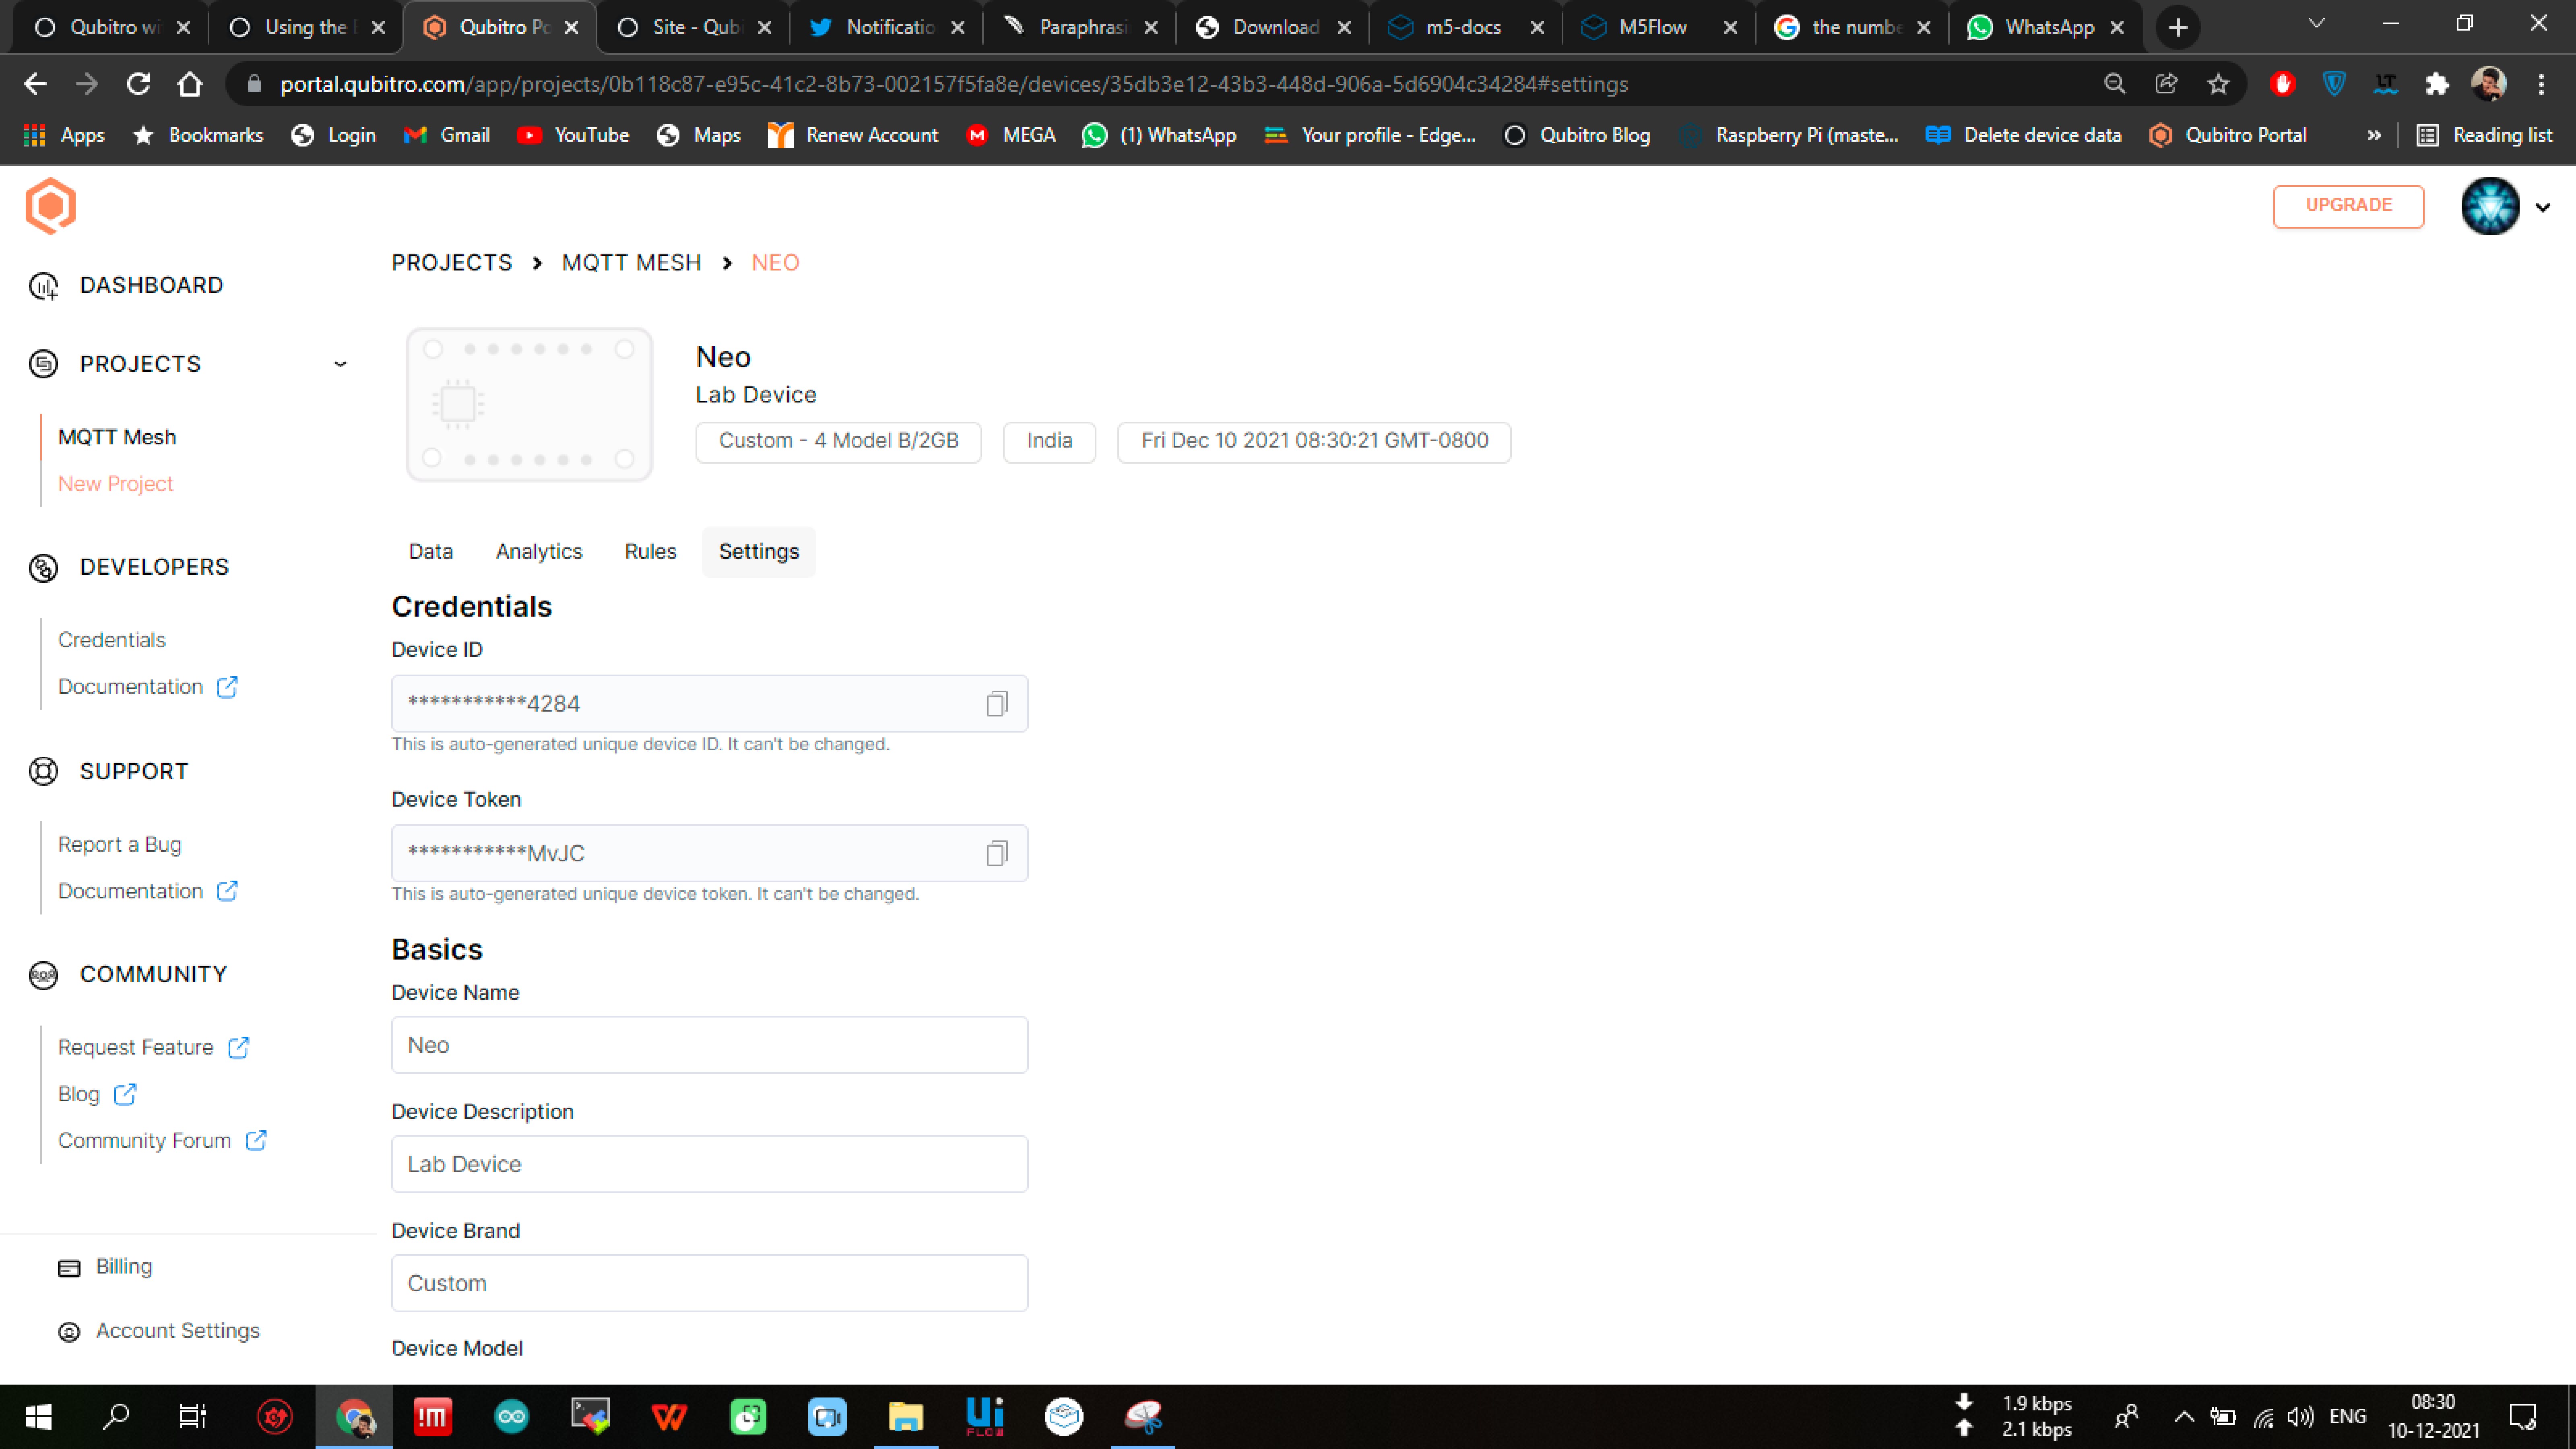
Task: Open the MQTT Mesh project
Action: [117, 438]
